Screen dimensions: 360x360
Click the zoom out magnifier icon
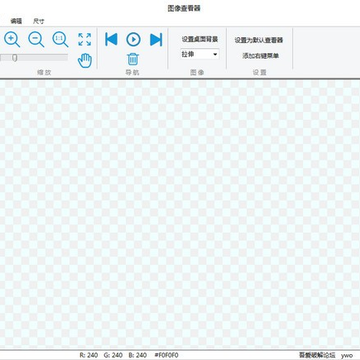36,39
